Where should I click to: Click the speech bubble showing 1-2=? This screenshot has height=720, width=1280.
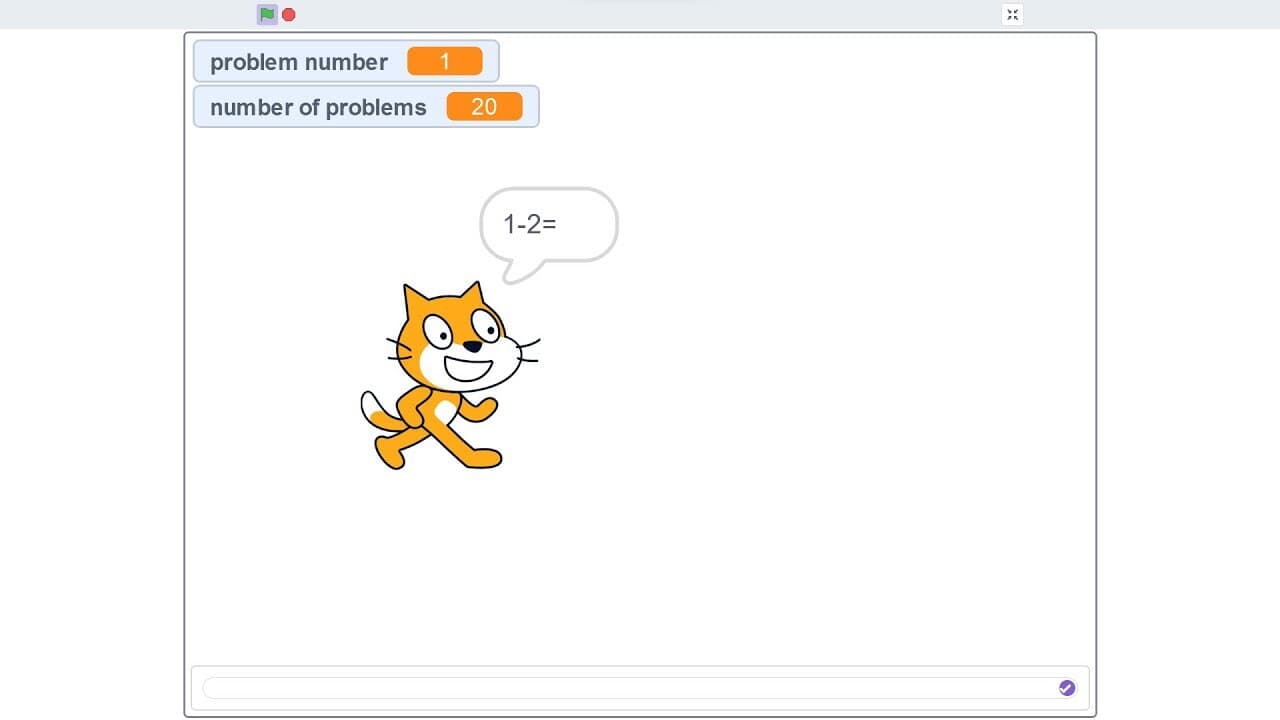point(548,223)
